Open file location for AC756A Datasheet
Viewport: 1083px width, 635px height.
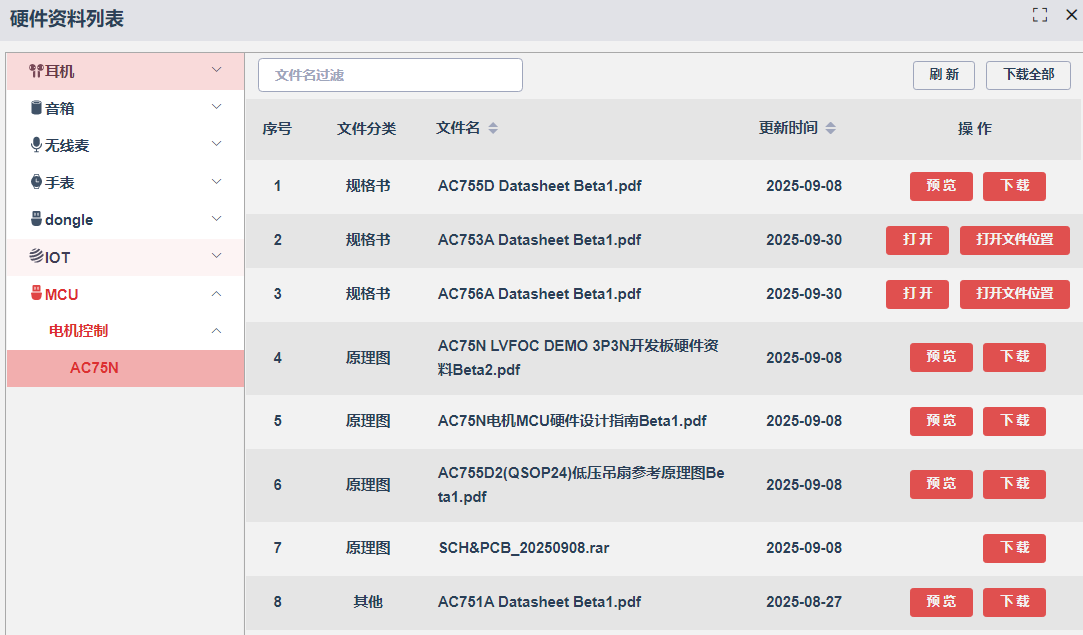(x=1015, y=294)
